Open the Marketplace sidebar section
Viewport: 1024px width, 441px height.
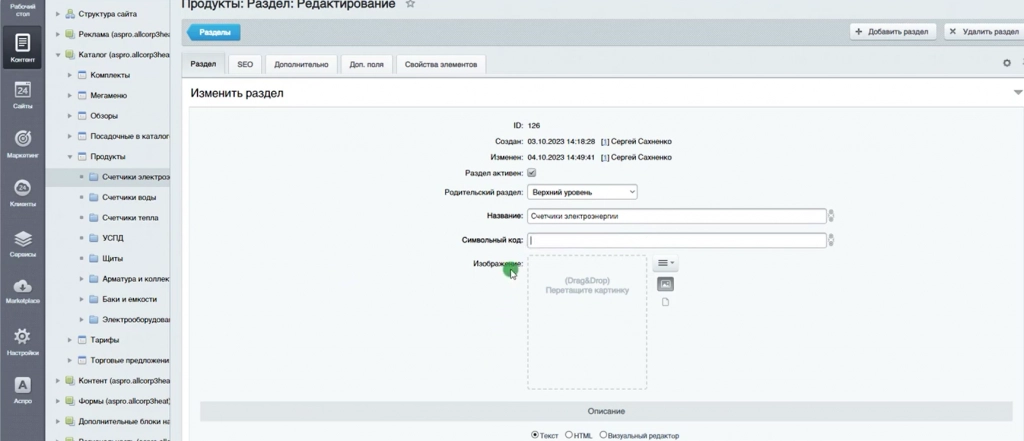pos(22,291)
